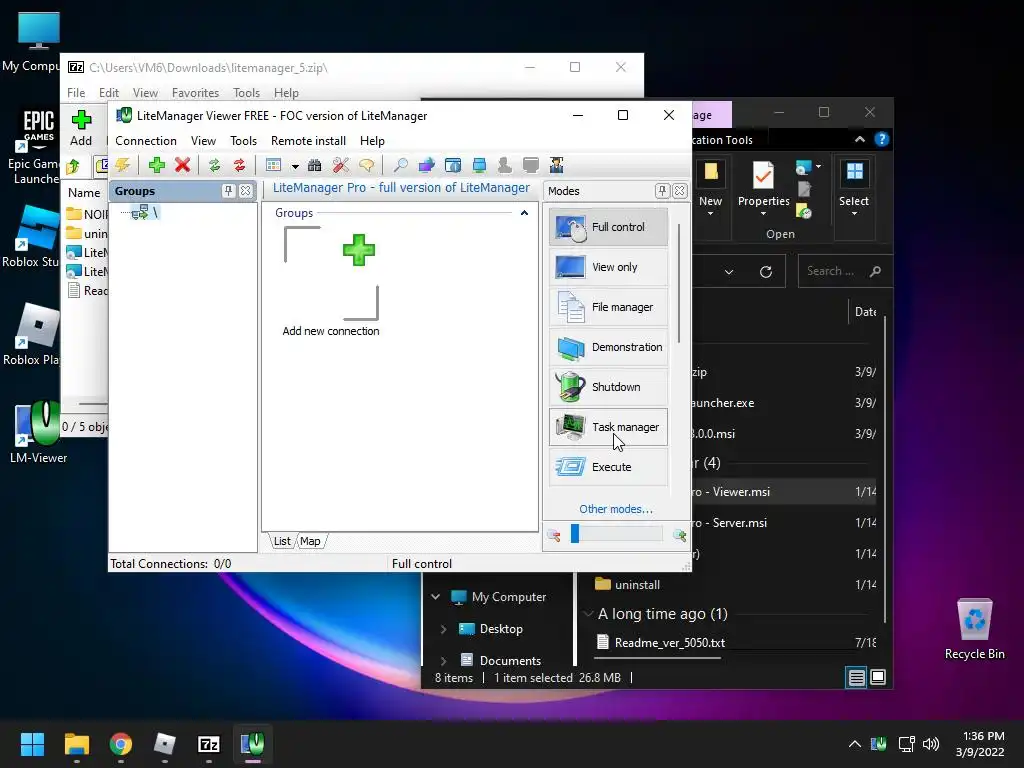Switch to the List tab
The width and height of the screenshot is (1024, 768).
pos(282,541)
